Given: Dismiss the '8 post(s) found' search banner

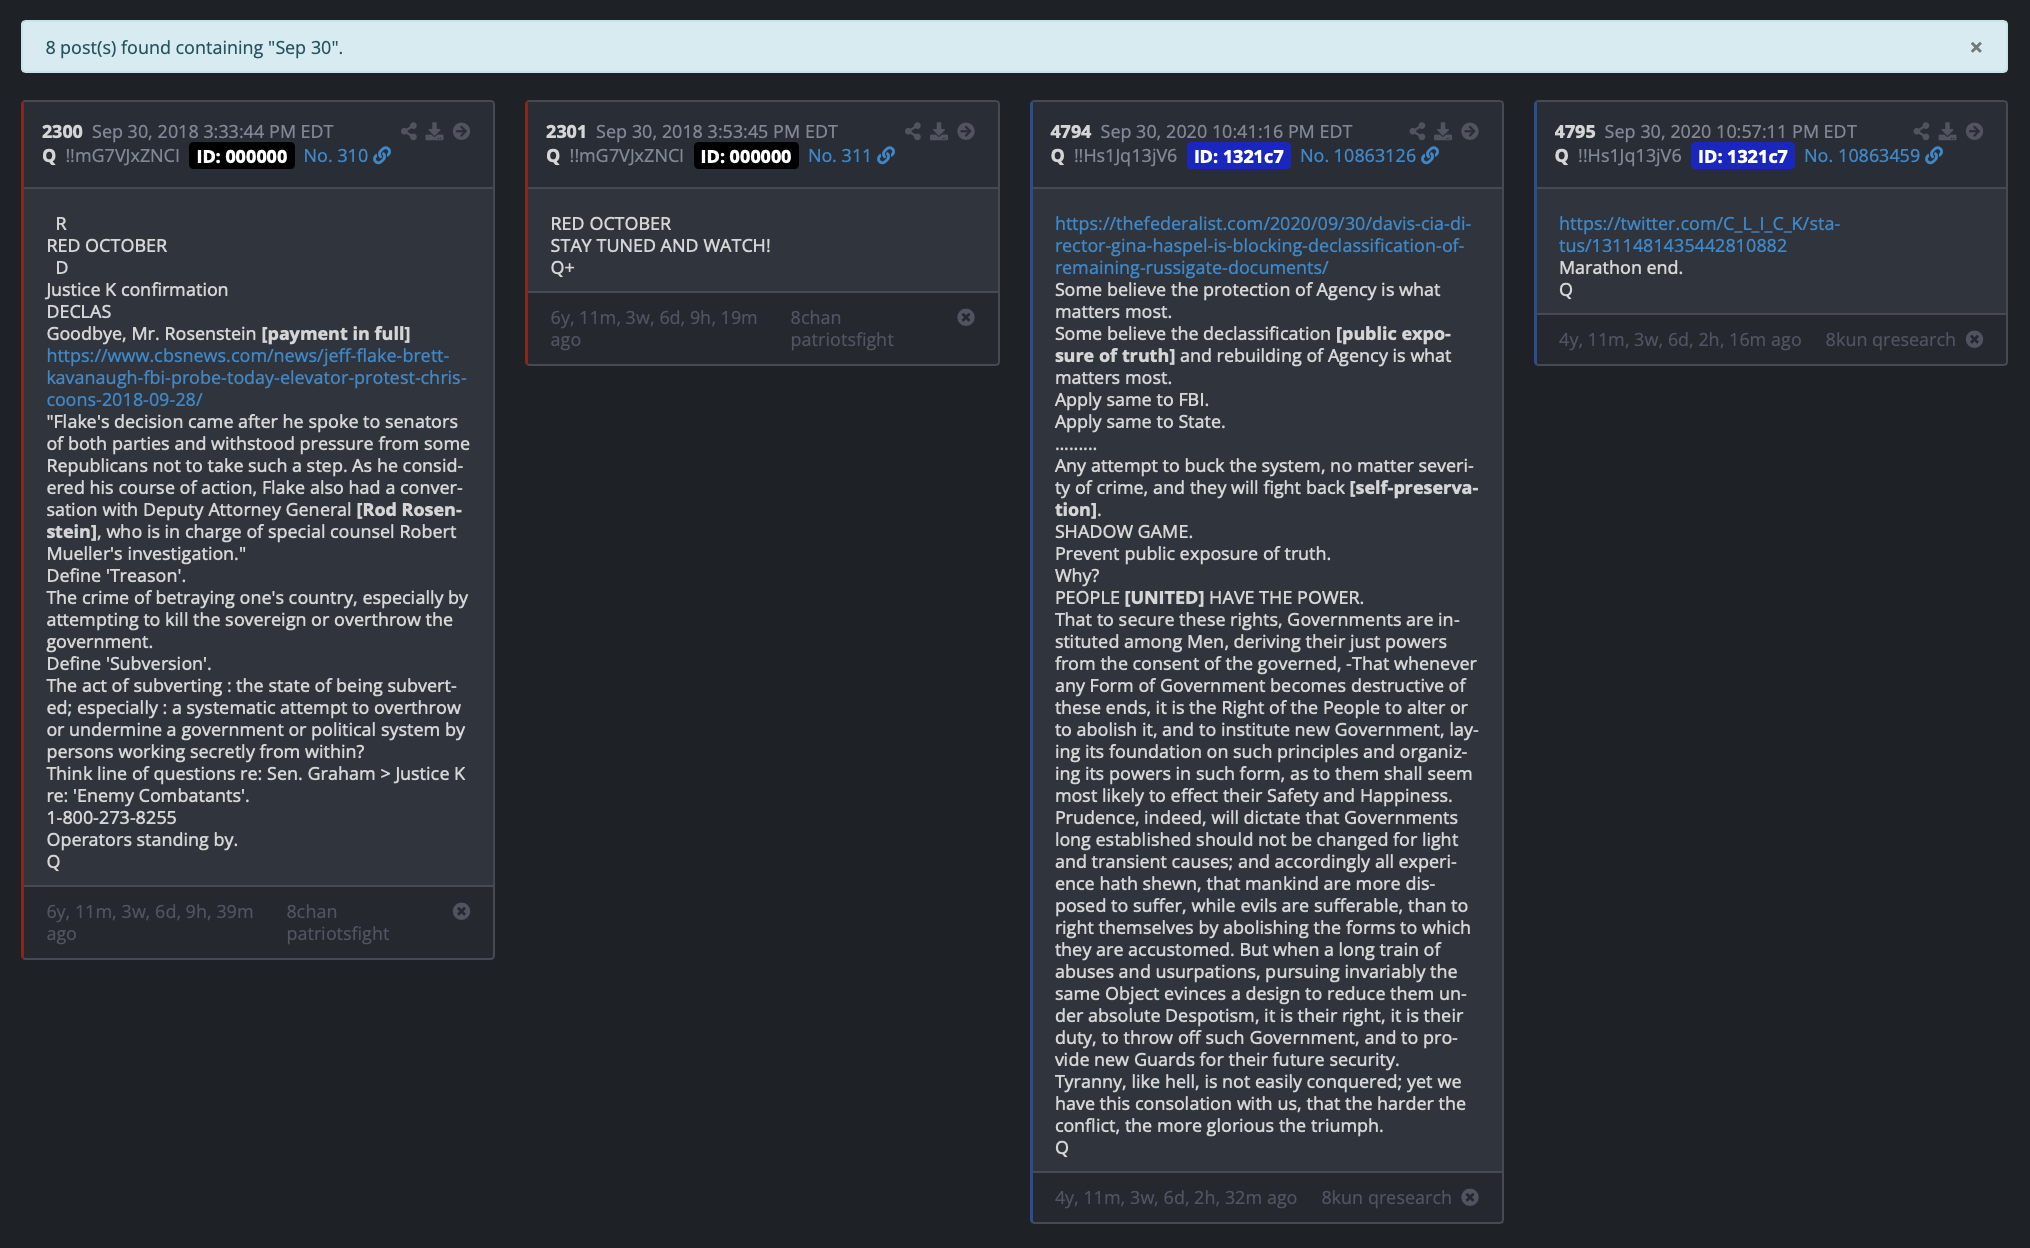Looking at the screenshot, I should (1976, 47).
